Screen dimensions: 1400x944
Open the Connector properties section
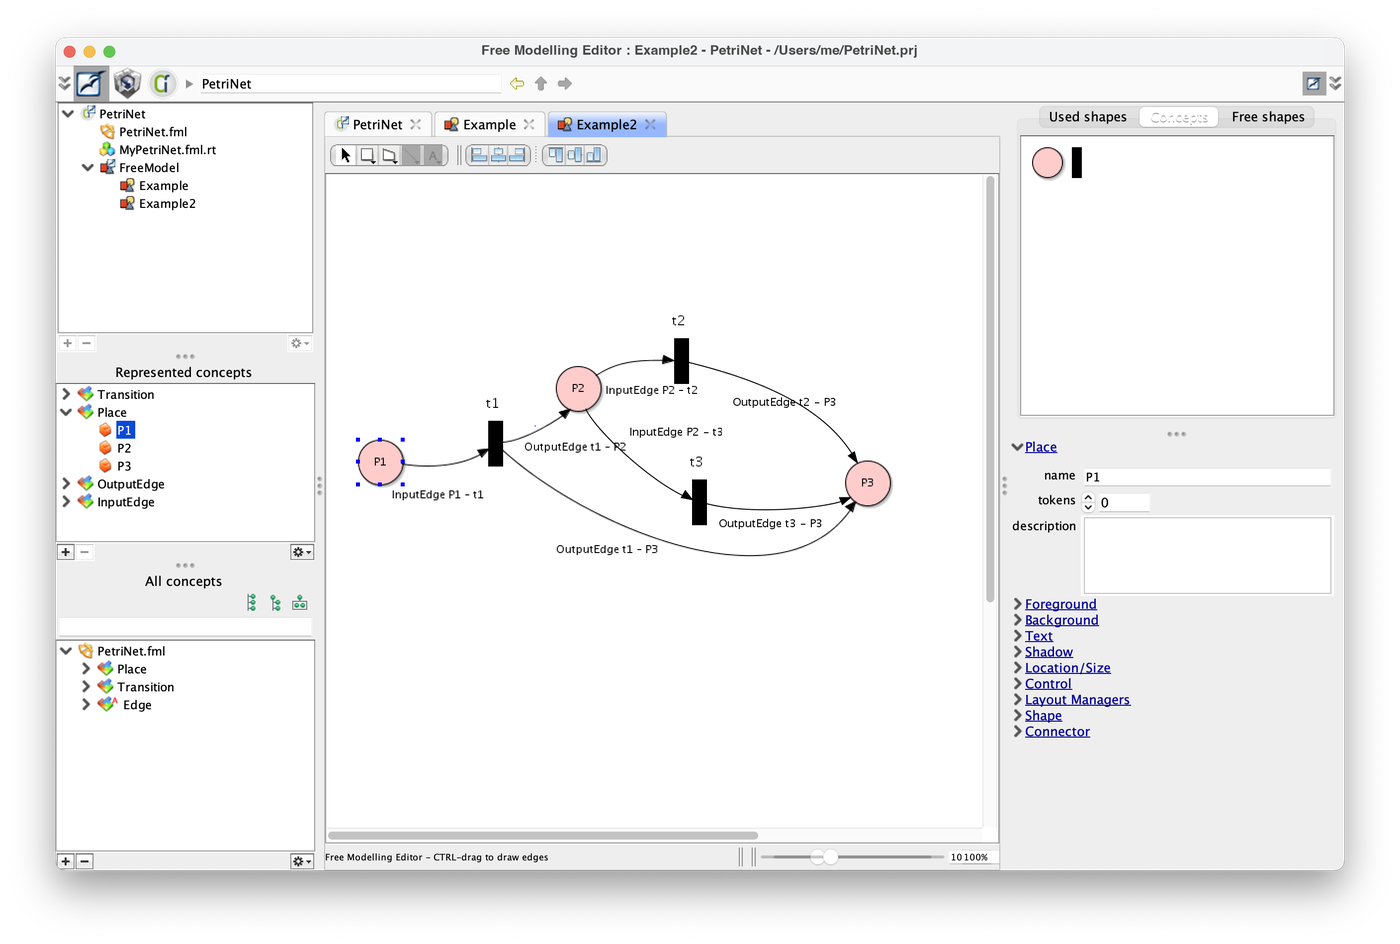pyautogui.click(x=1058, y=732)
